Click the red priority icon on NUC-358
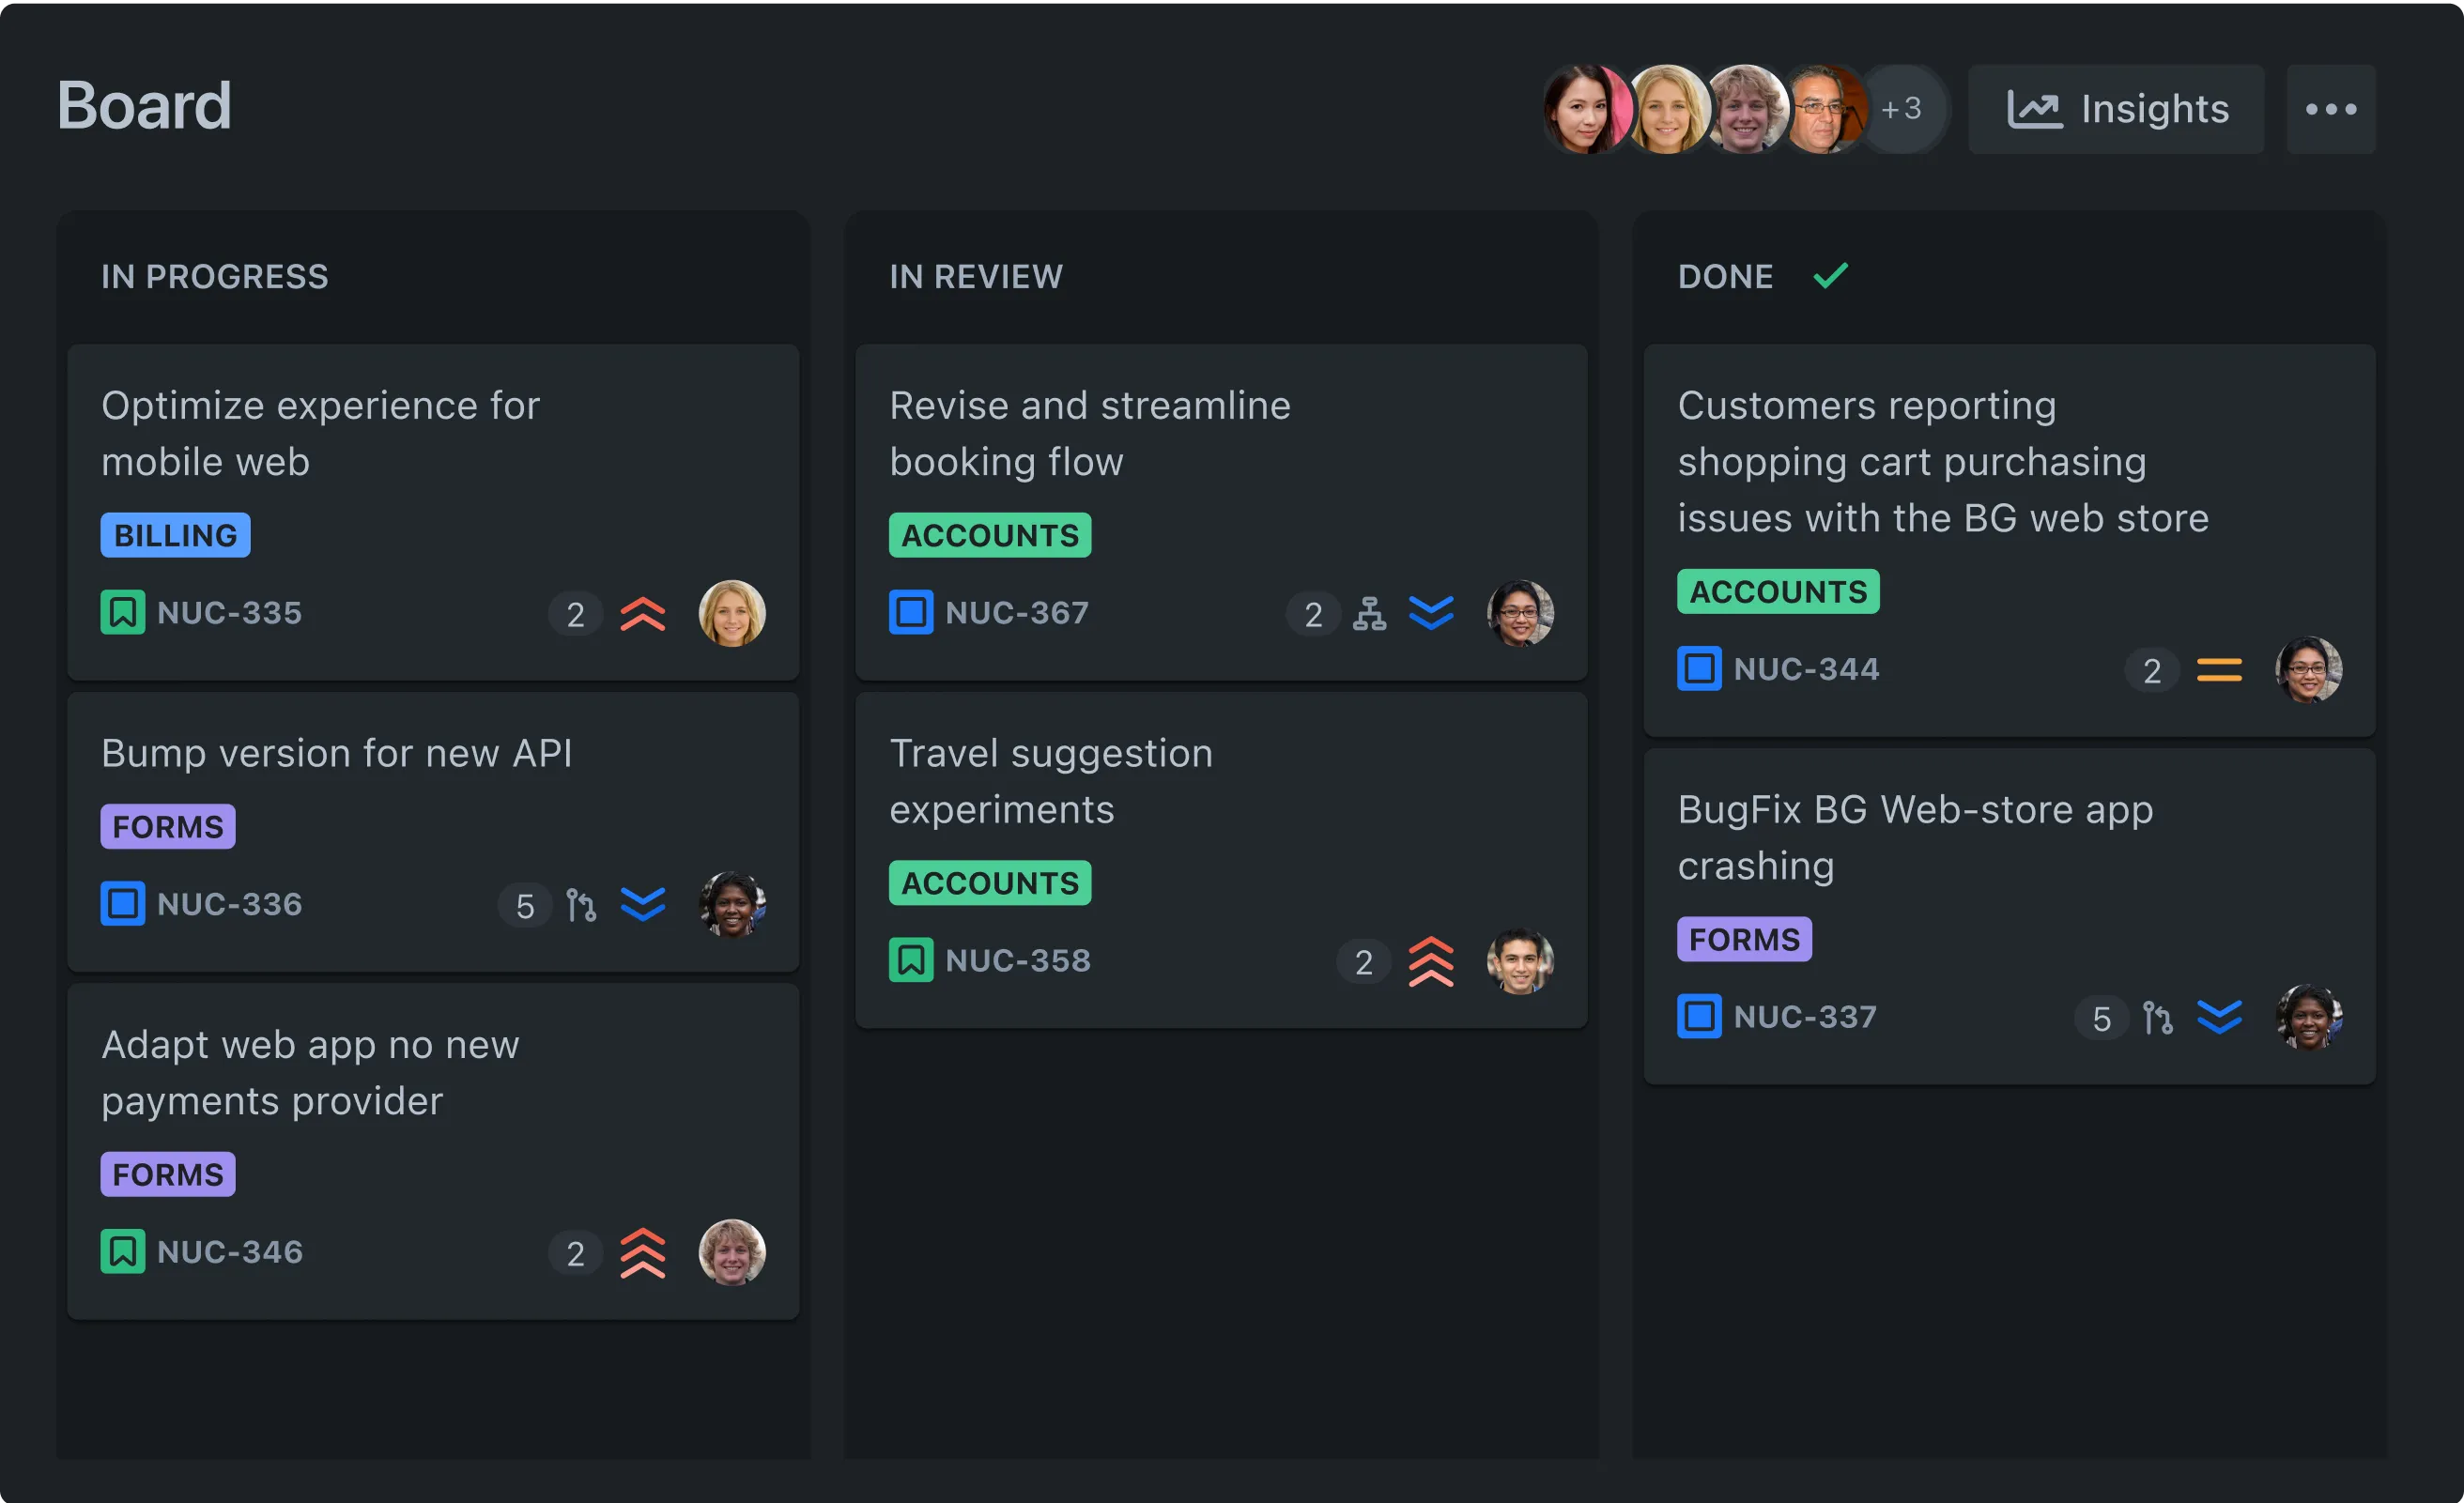The height and width of the screenshot is (1503, 2464). click(x=1432, y=961)
